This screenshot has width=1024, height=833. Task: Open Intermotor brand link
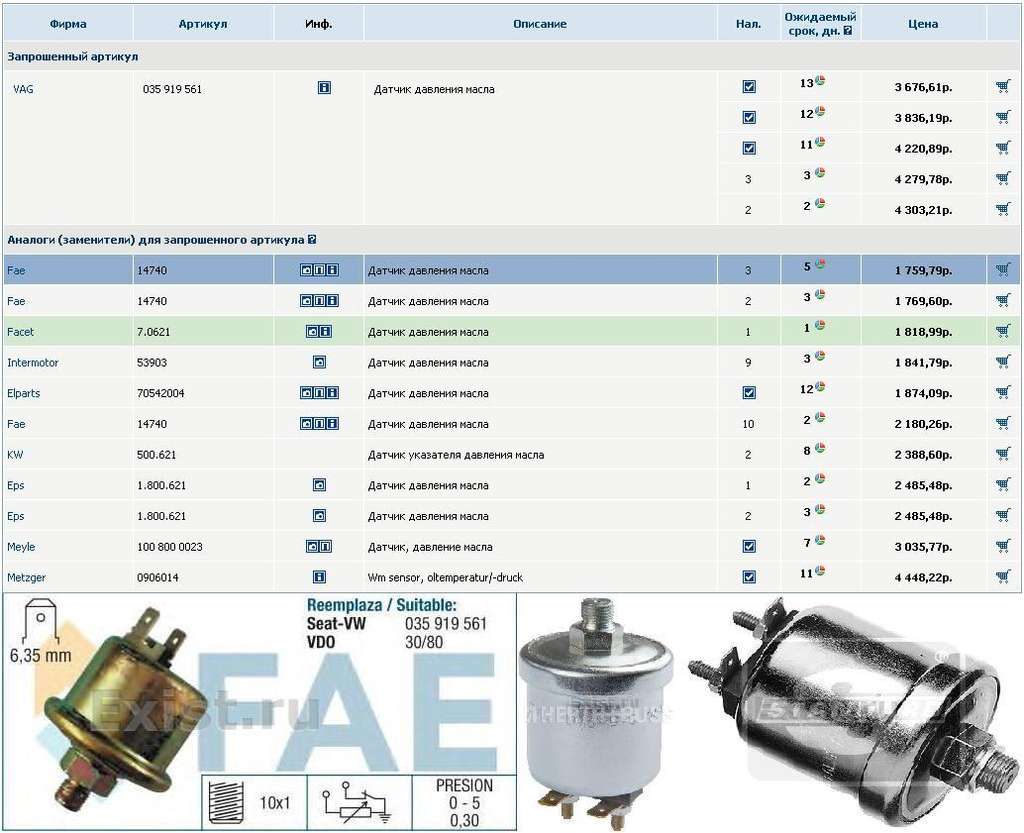33,362
